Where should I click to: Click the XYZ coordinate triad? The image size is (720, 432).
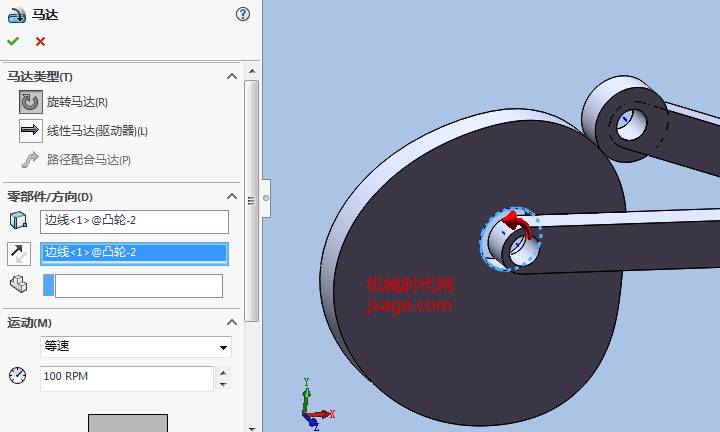point(318,404)
